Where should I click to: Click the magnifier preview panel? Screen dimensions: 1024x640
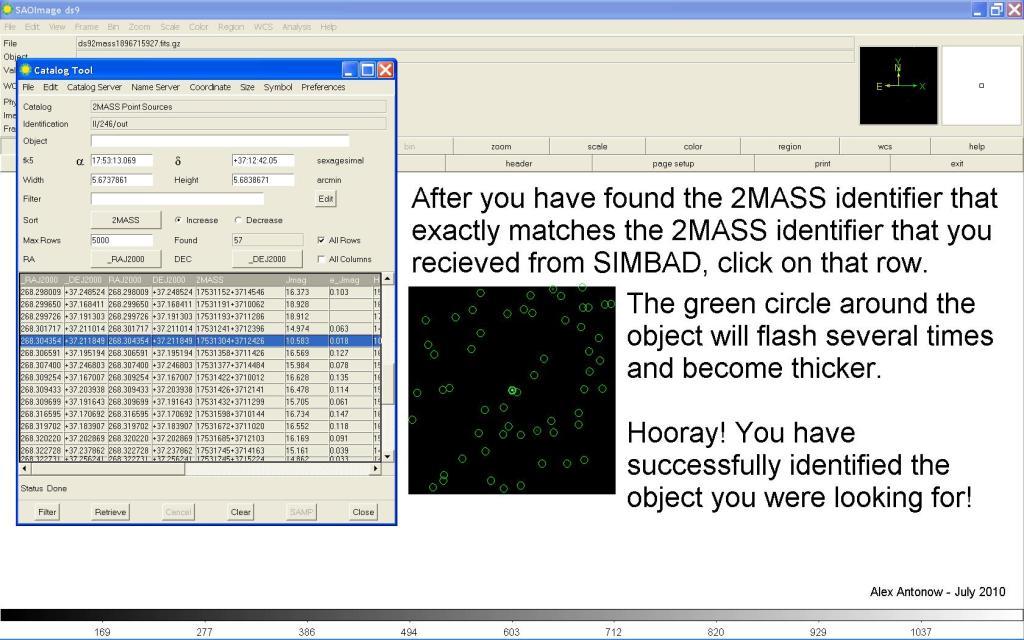(x=980, y=85)
